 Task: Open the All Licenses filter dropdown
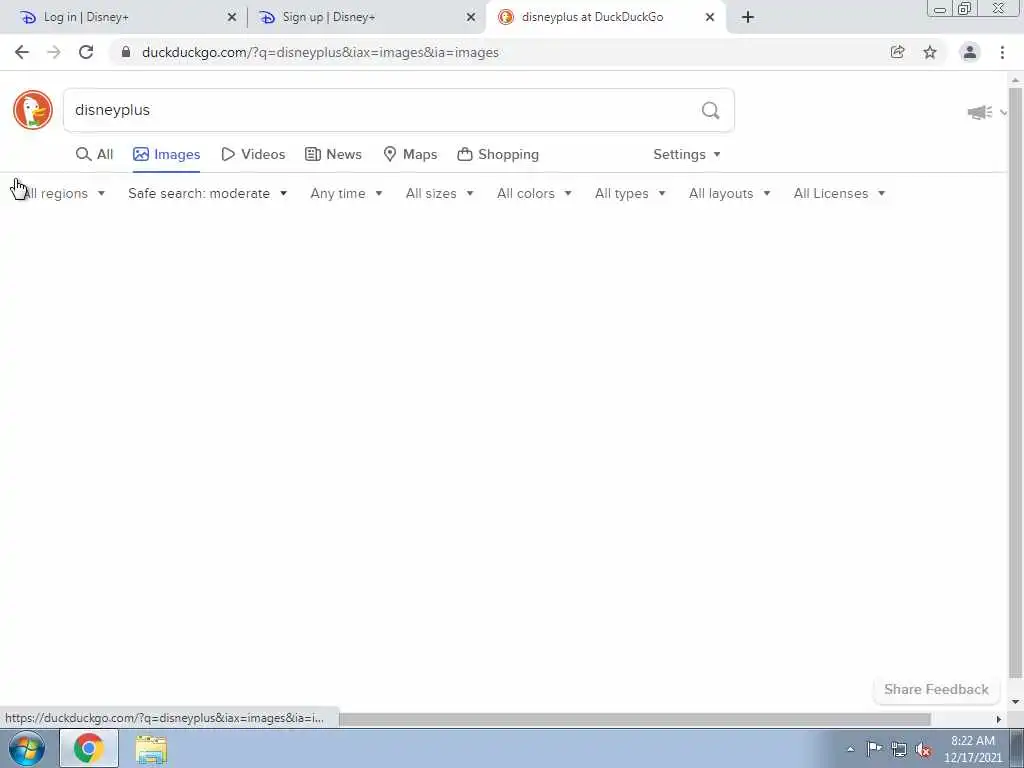pos(839,193)
